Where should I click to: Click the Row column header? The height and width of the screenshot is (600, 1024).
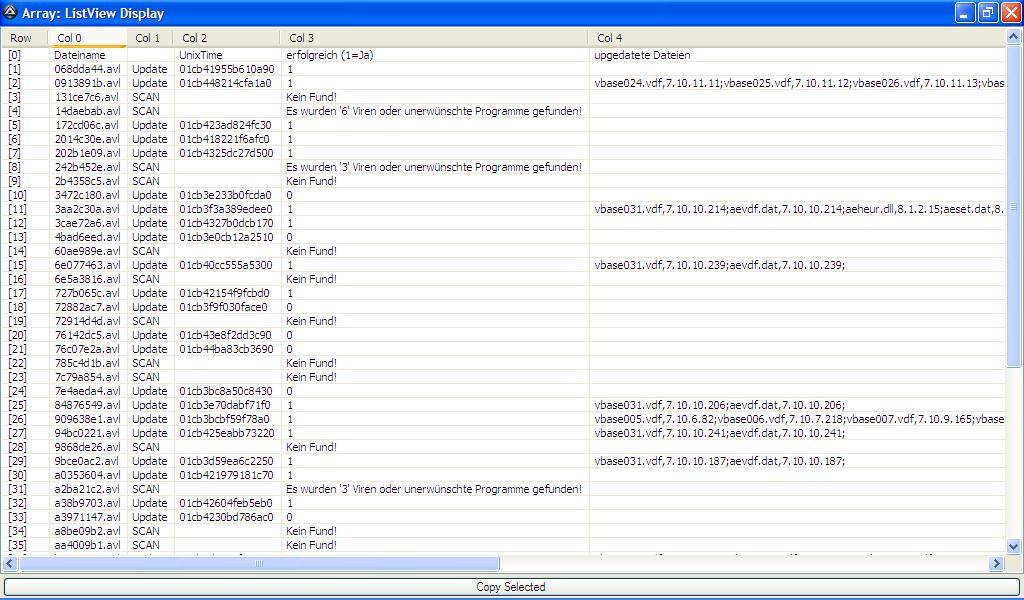[22, 38]
